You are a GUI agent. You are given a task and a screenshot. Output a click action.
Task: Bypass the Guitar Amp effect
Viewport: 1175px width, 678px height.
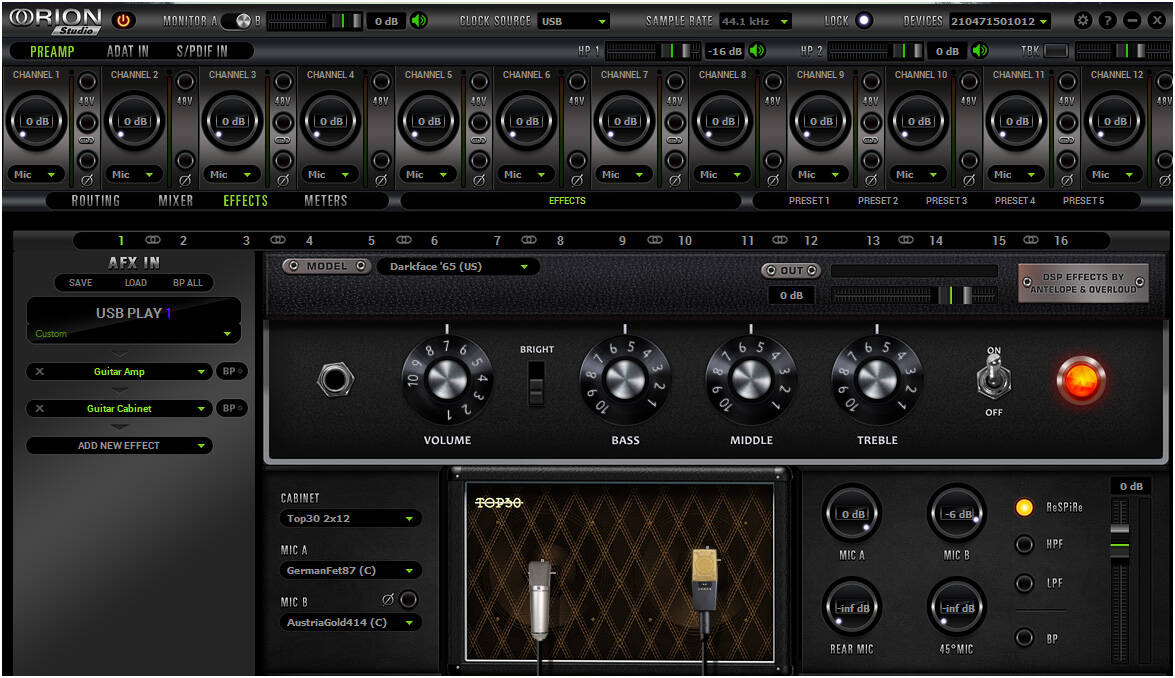[x=232, y=372]
